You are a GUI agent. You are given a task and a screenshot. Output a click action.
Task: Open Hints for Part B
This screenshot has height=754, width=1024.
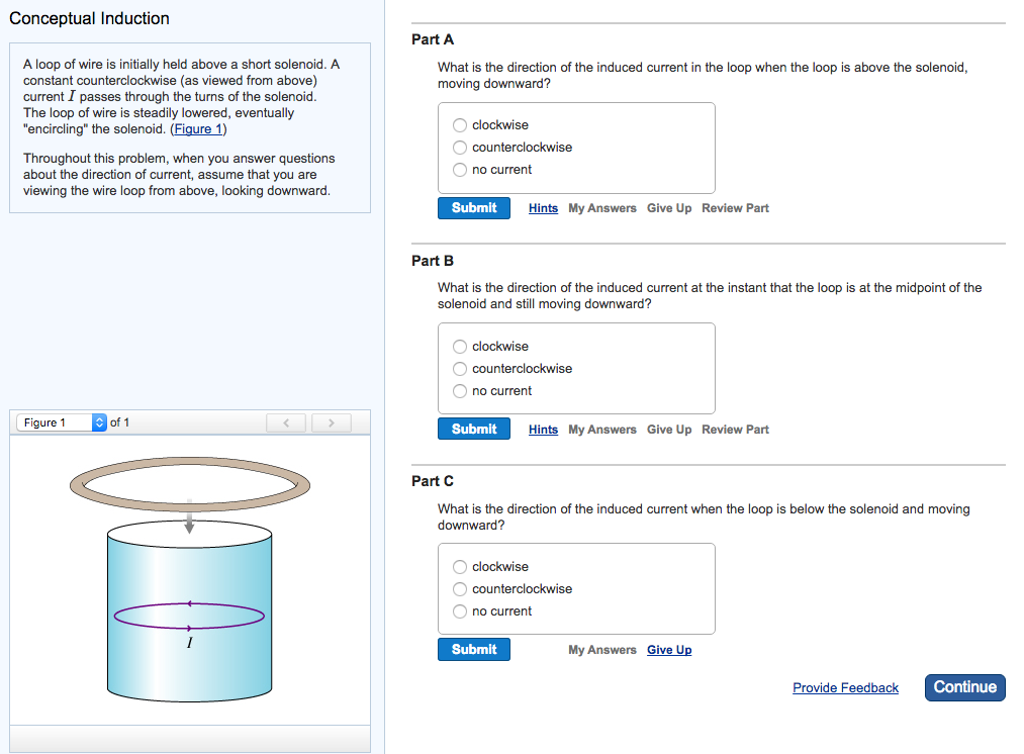(543, 430)
